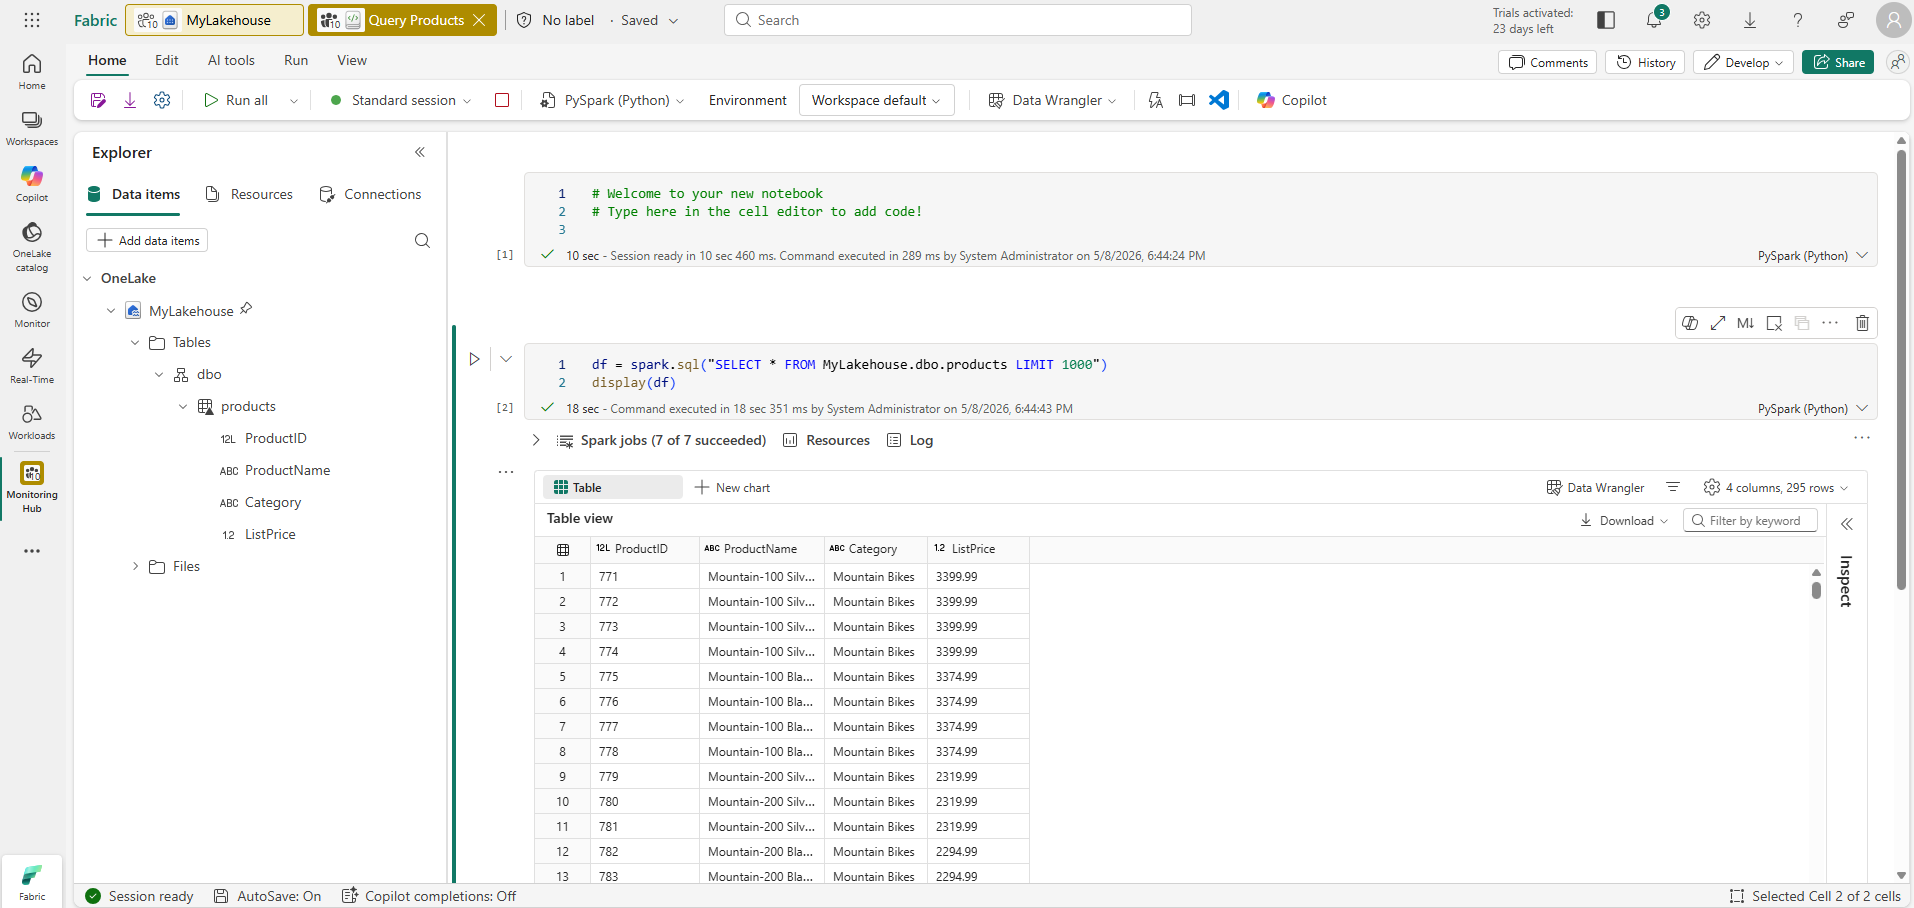Screen dimensions: 1914x908
Task: Change language via PySpark (Python) dropdown
Action: click(x=612, y=100)
